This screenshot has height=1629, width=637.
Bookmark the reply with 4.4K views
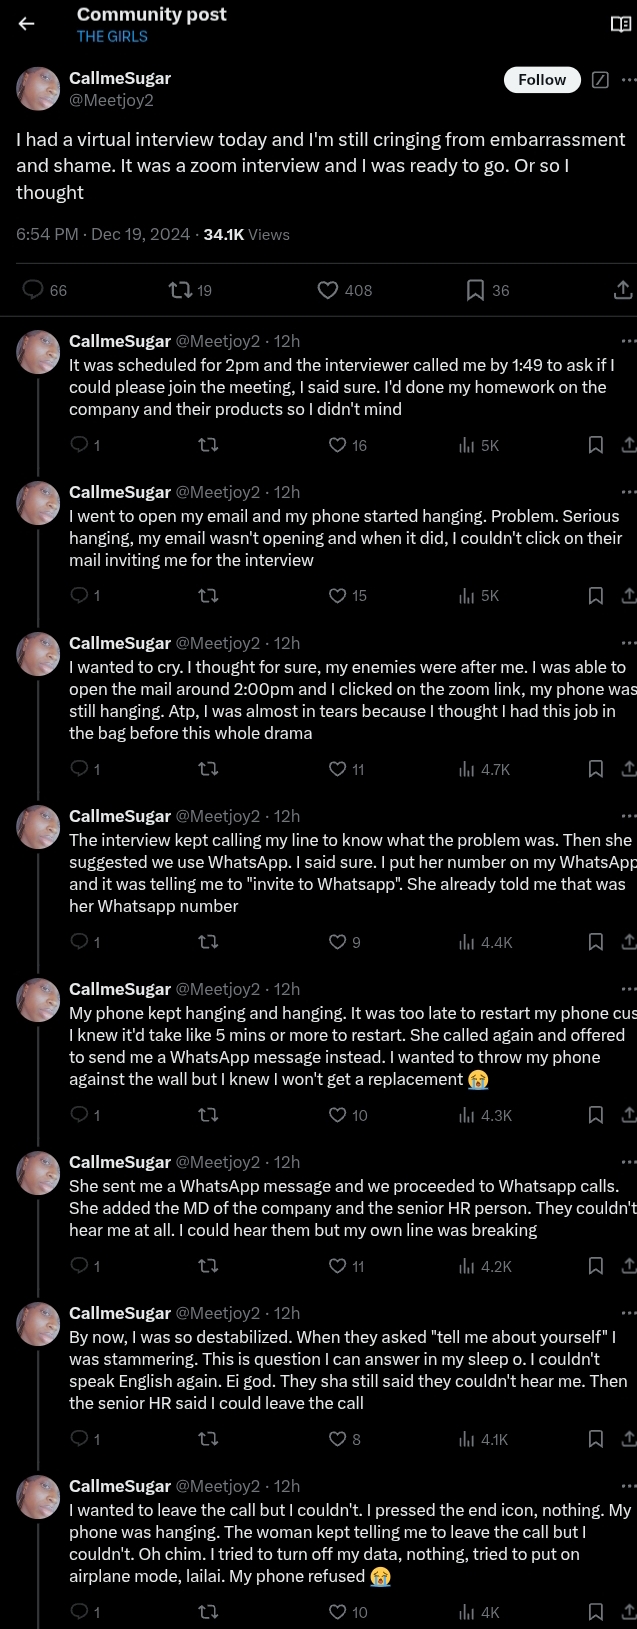pyautogui.click(x=596, y=942)
